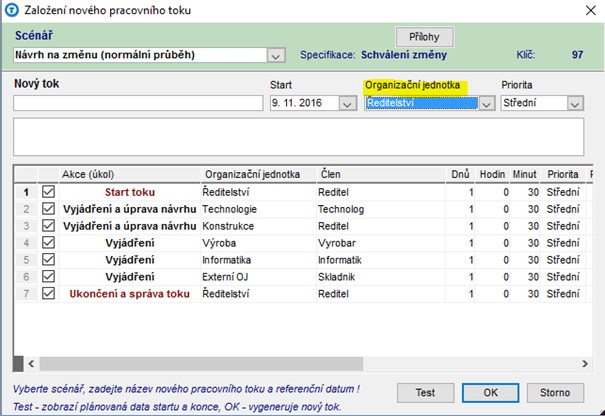Click the Výroba cell

click(x=259, y=243)
